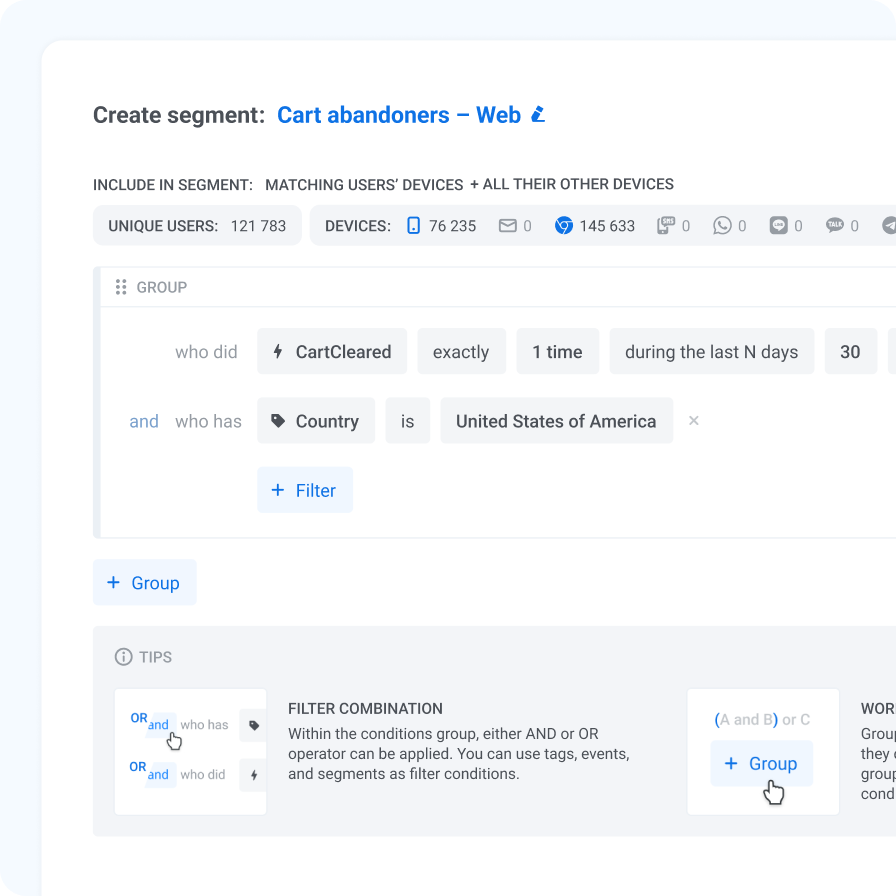Open the 'exactly' comparison dropdown

[461, 351]
